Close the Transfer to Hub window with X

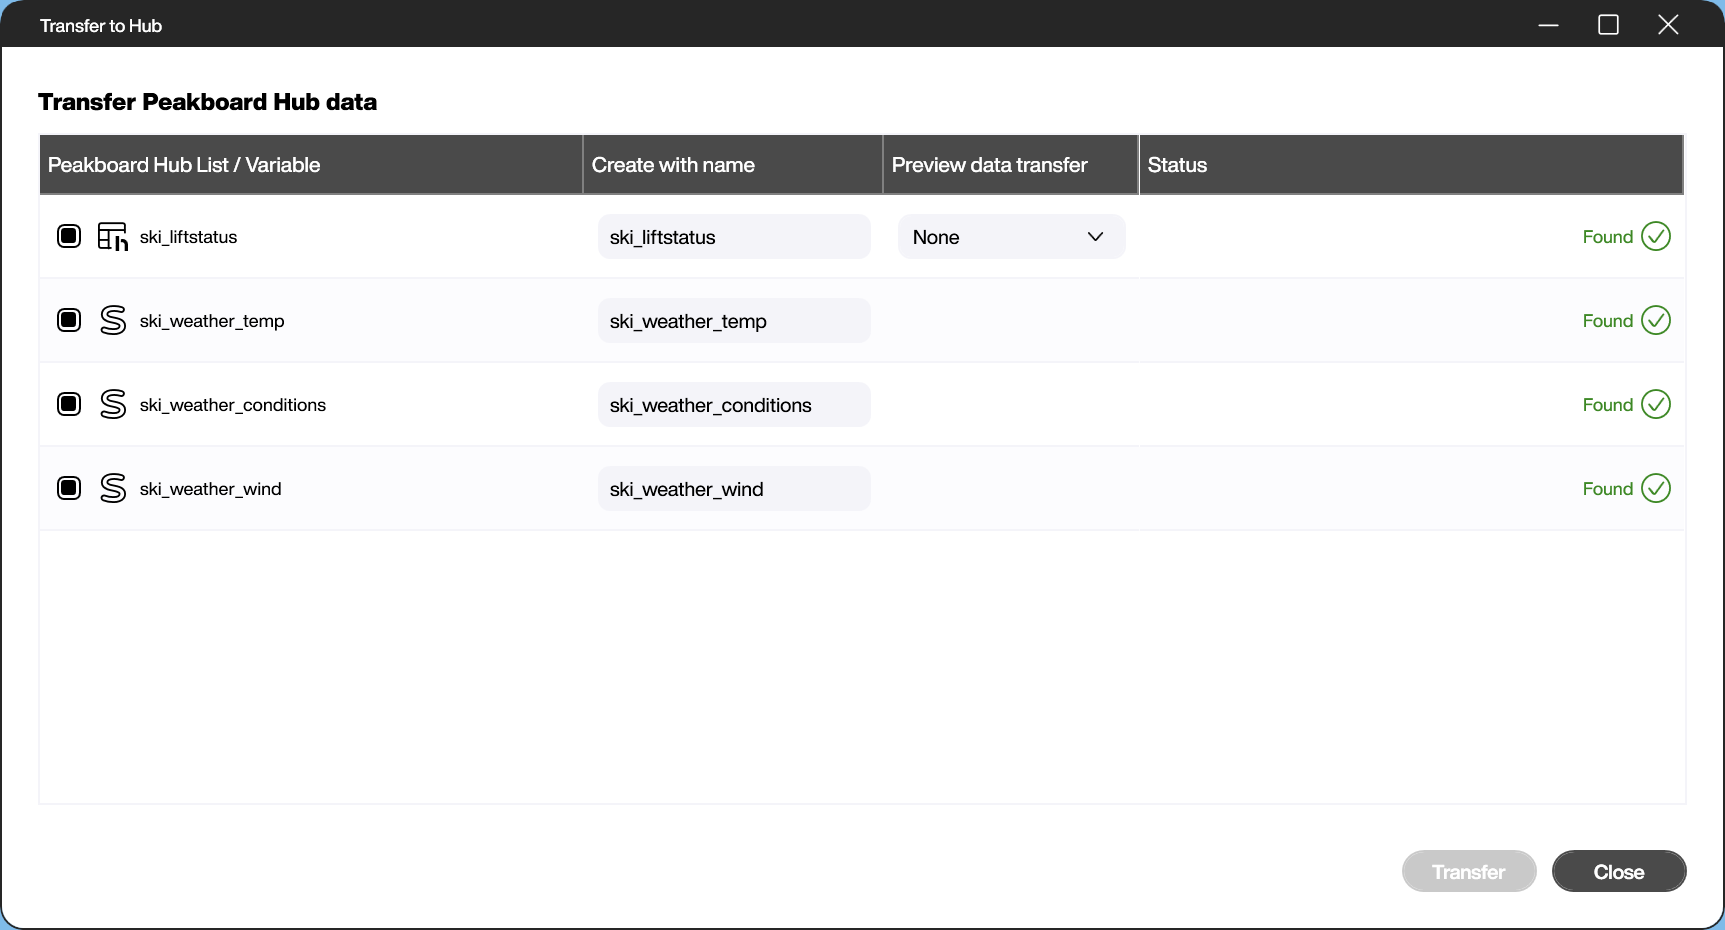click(1668, 25)
